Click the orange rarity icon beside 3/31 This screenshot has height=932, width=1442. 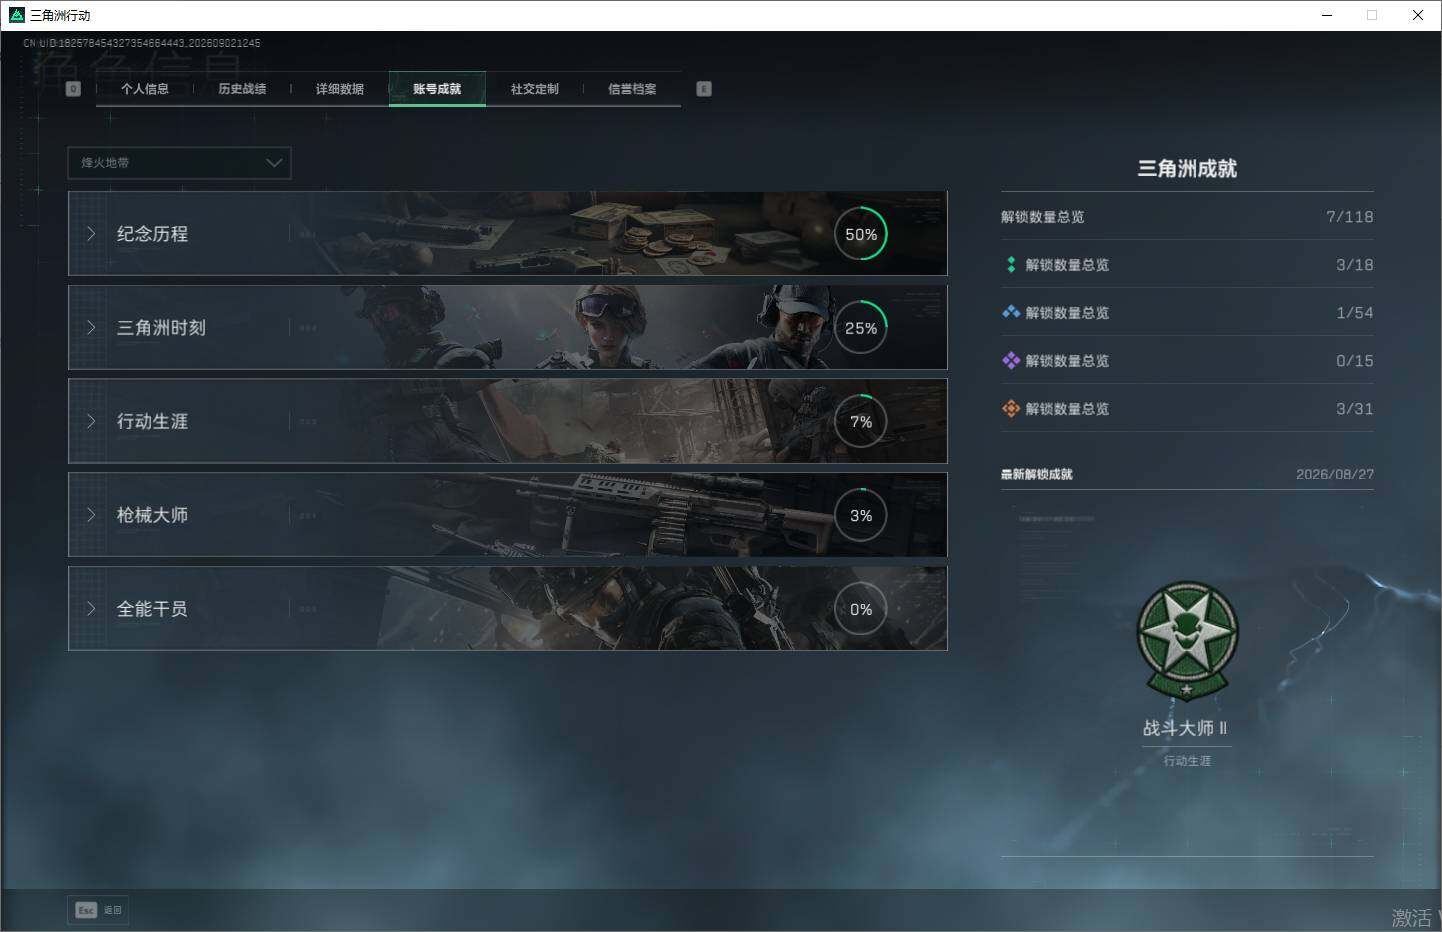click(1011, 409)
